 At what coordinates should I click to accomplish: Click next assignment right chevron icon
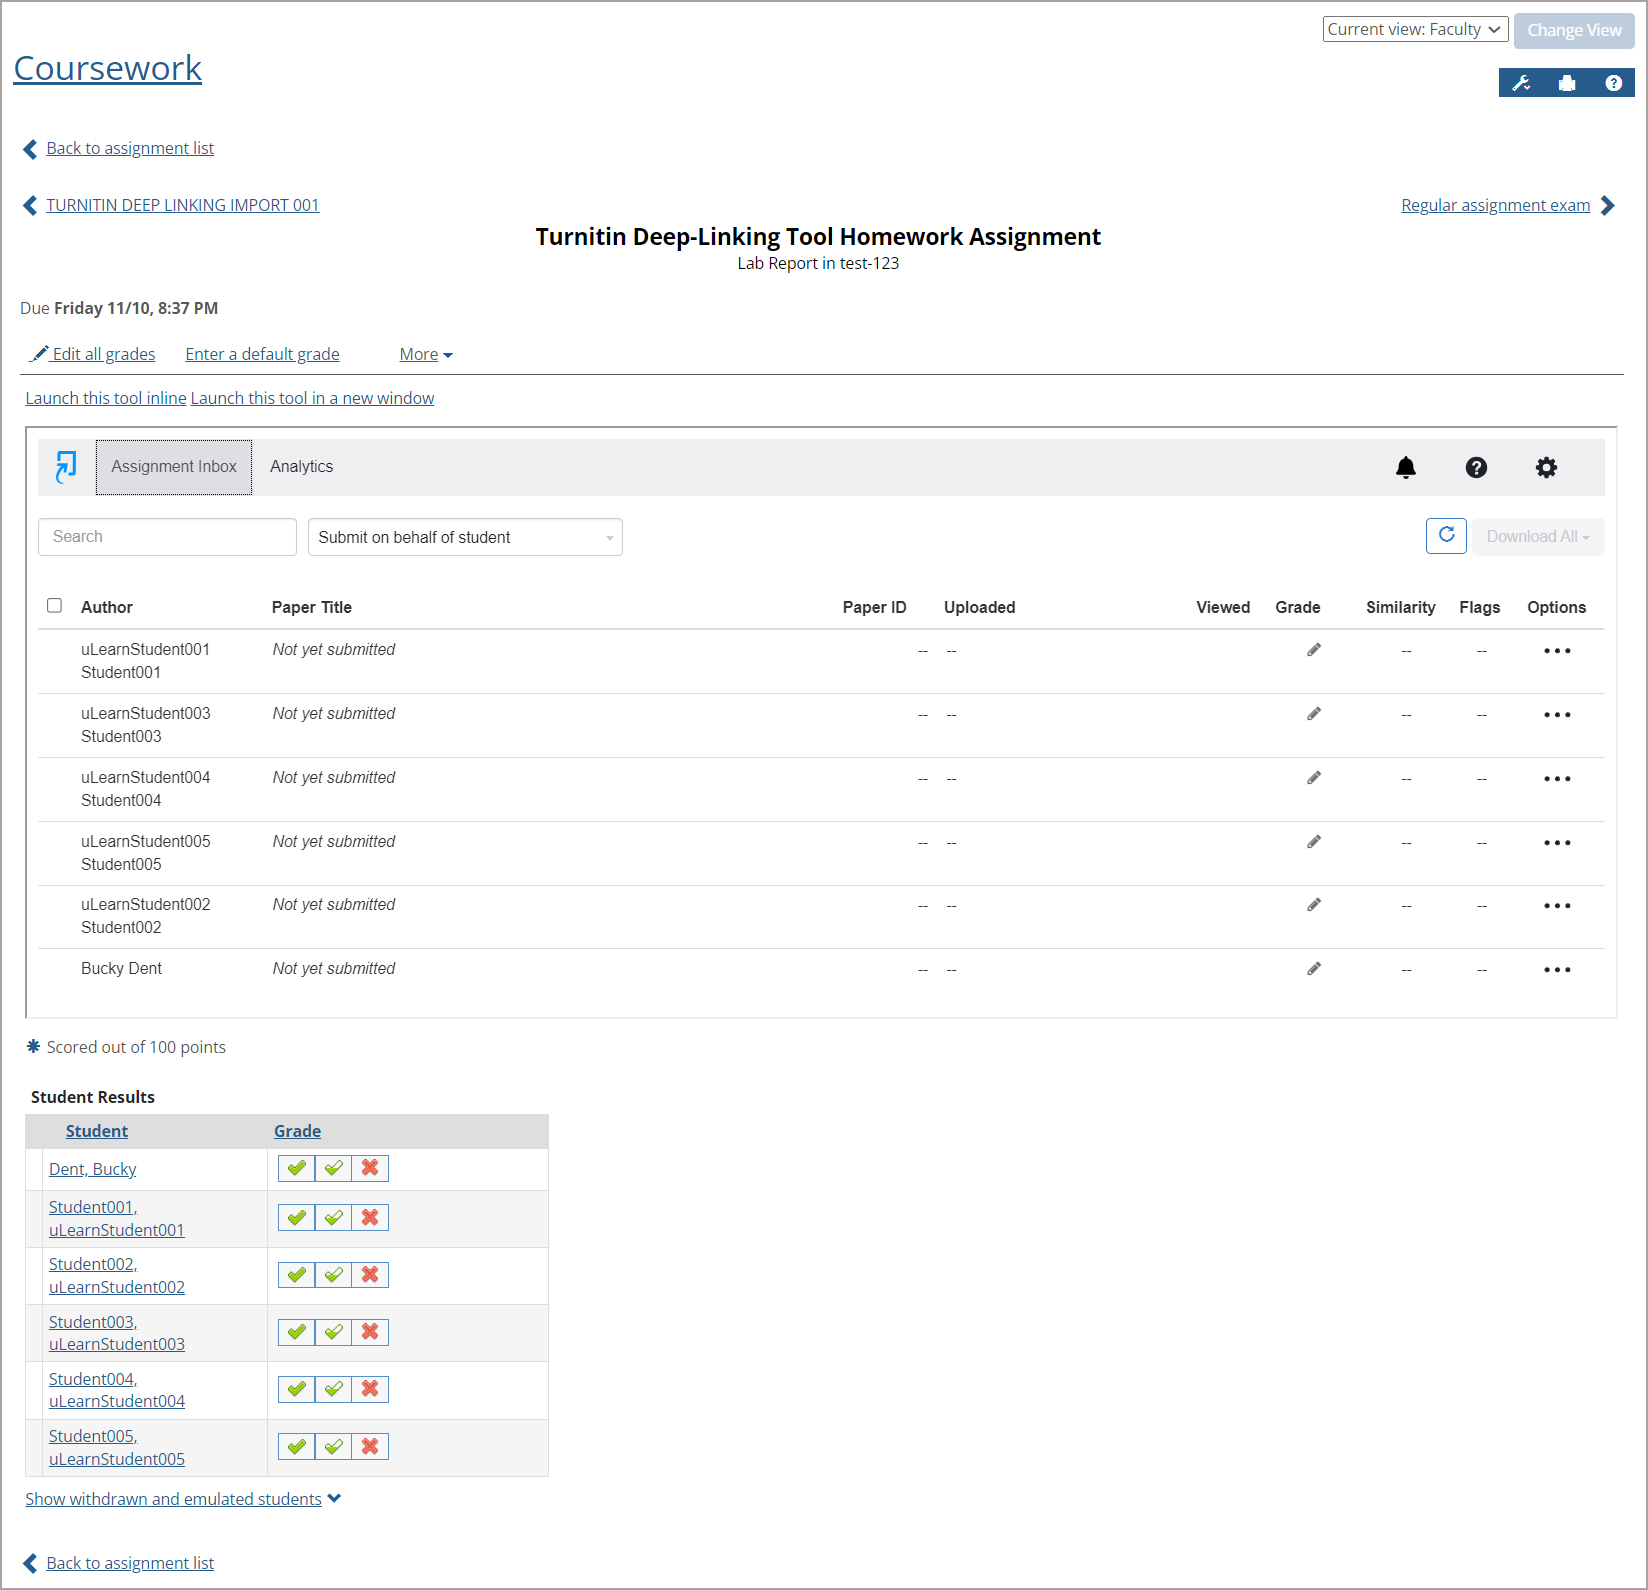pyautogui.click(x=1608, y=205)
